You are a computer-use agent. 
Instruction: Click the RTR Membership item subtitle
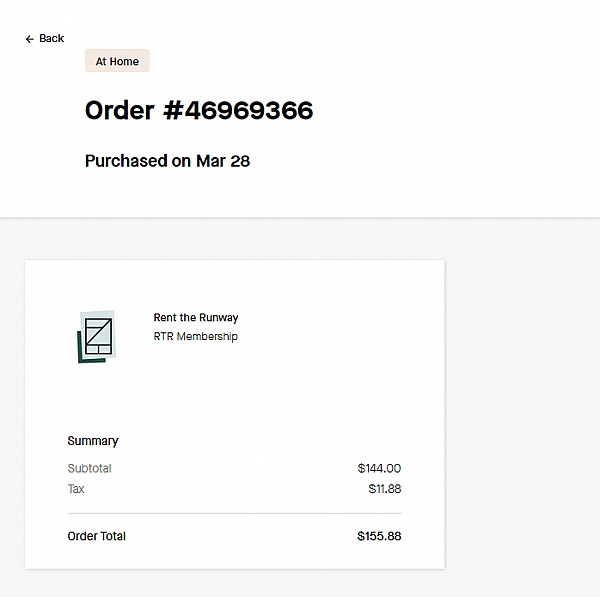point(196,336)
